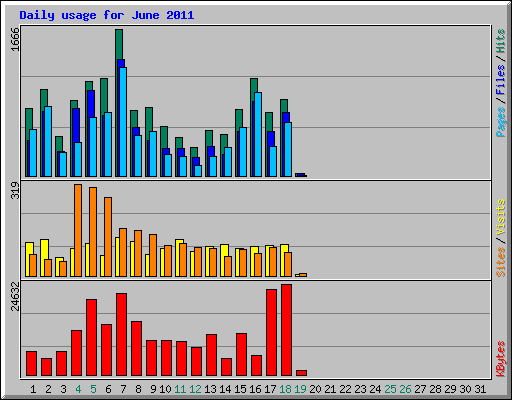
Task: Click day label 15 on the x-axis
Action: click(x=240, y=389)
